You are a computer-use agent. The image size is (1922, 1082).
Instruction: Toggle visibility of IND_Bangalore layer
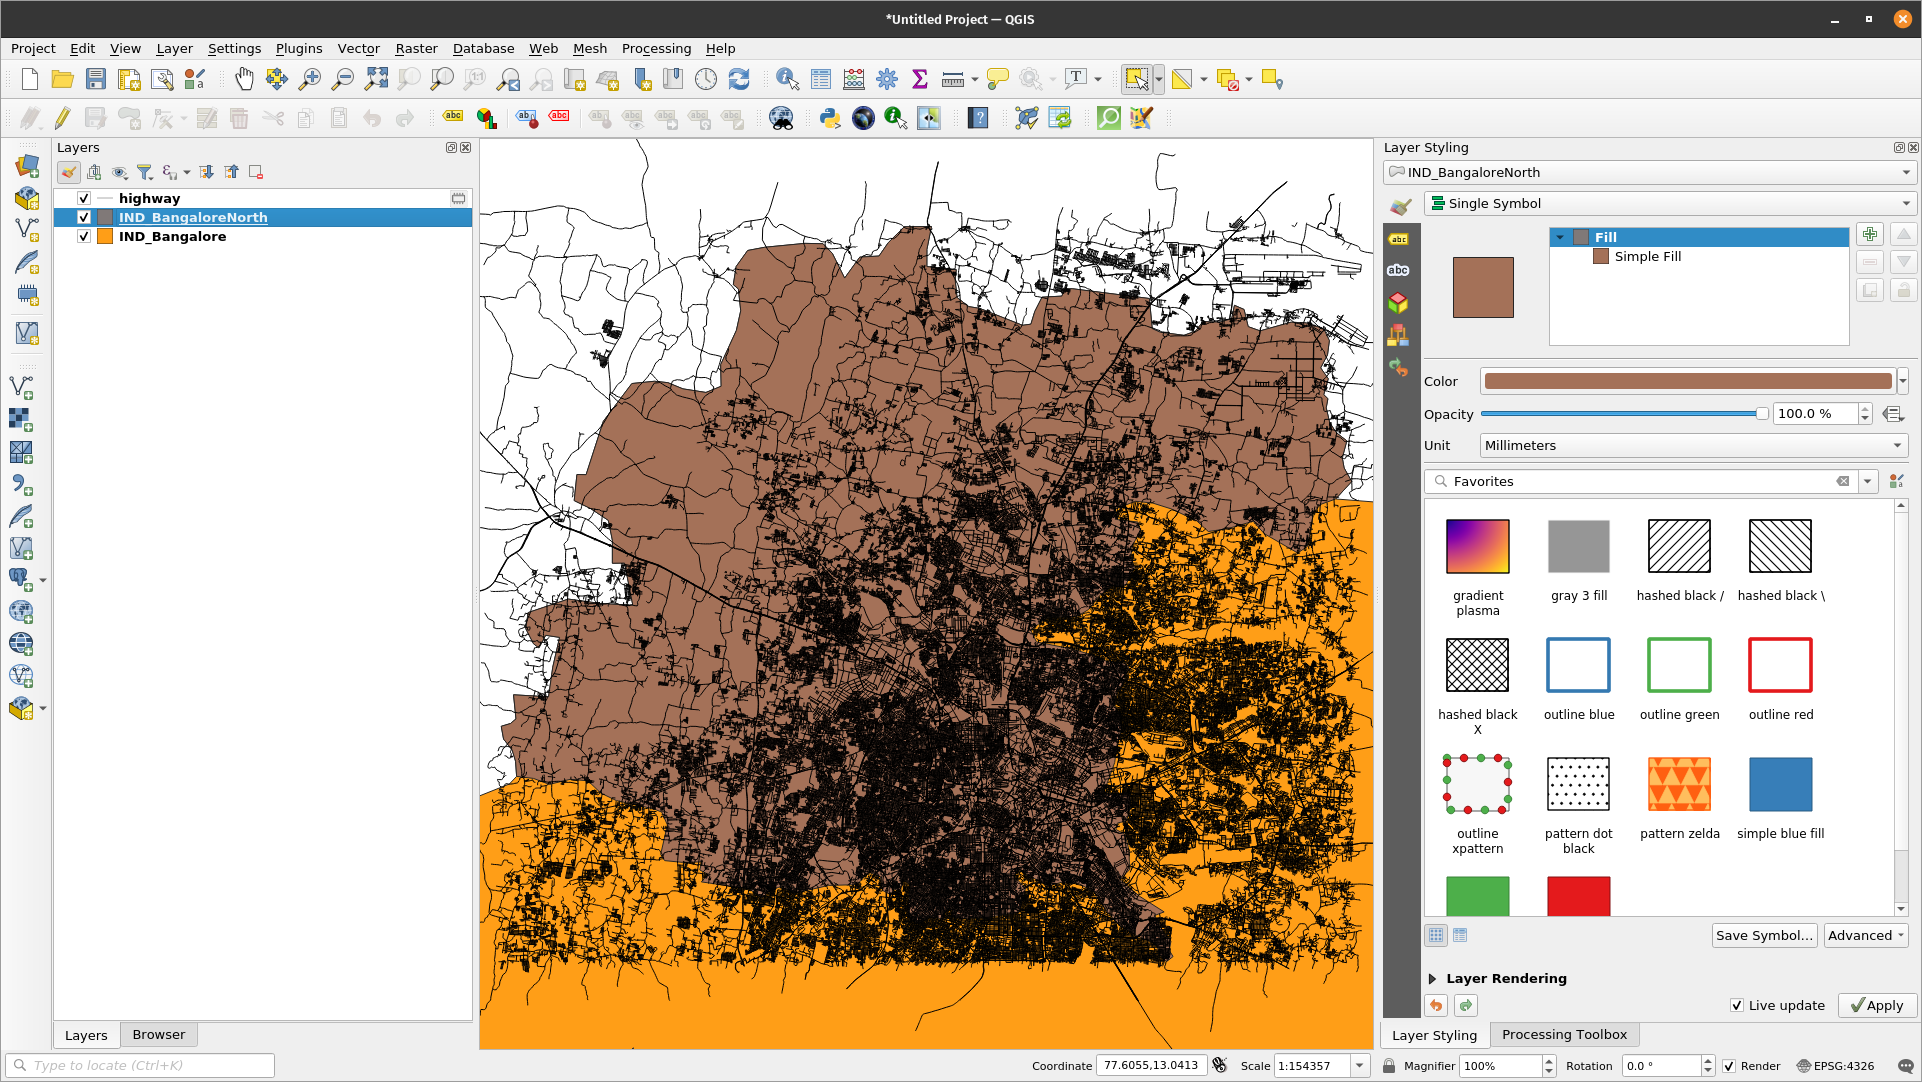click(83, 236)
